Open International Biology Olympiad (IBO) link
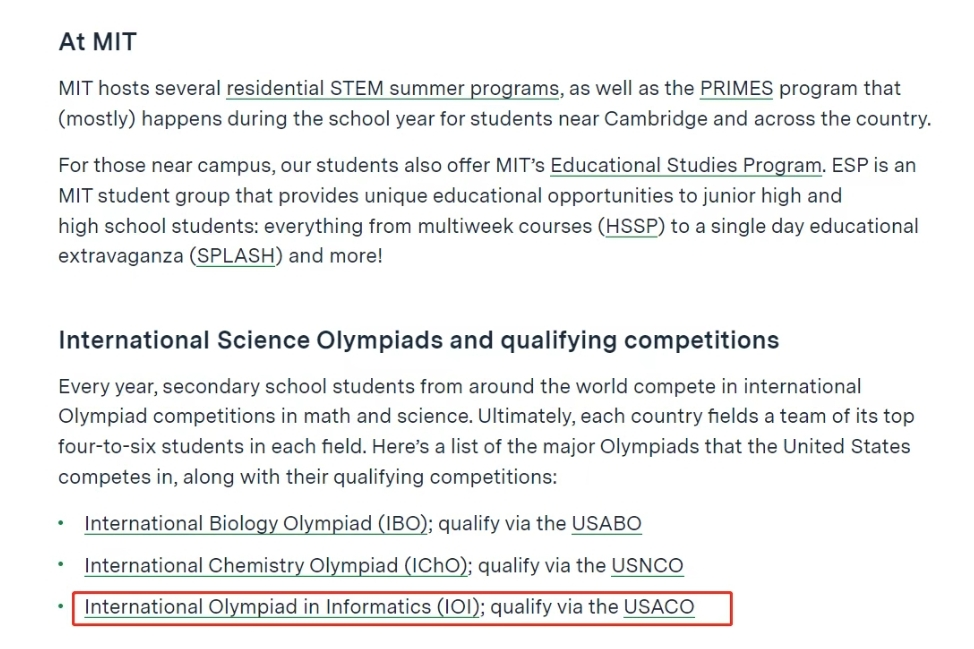The image size is (974, 649). pos(256,524)
